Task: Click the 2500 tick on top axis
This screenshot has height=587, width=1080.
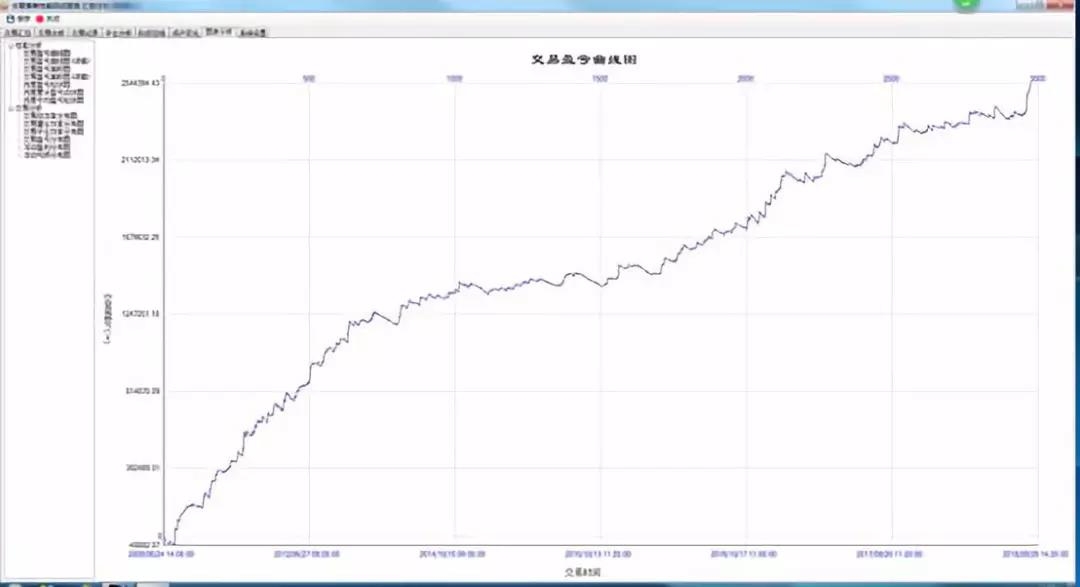Action: [891, 79]
